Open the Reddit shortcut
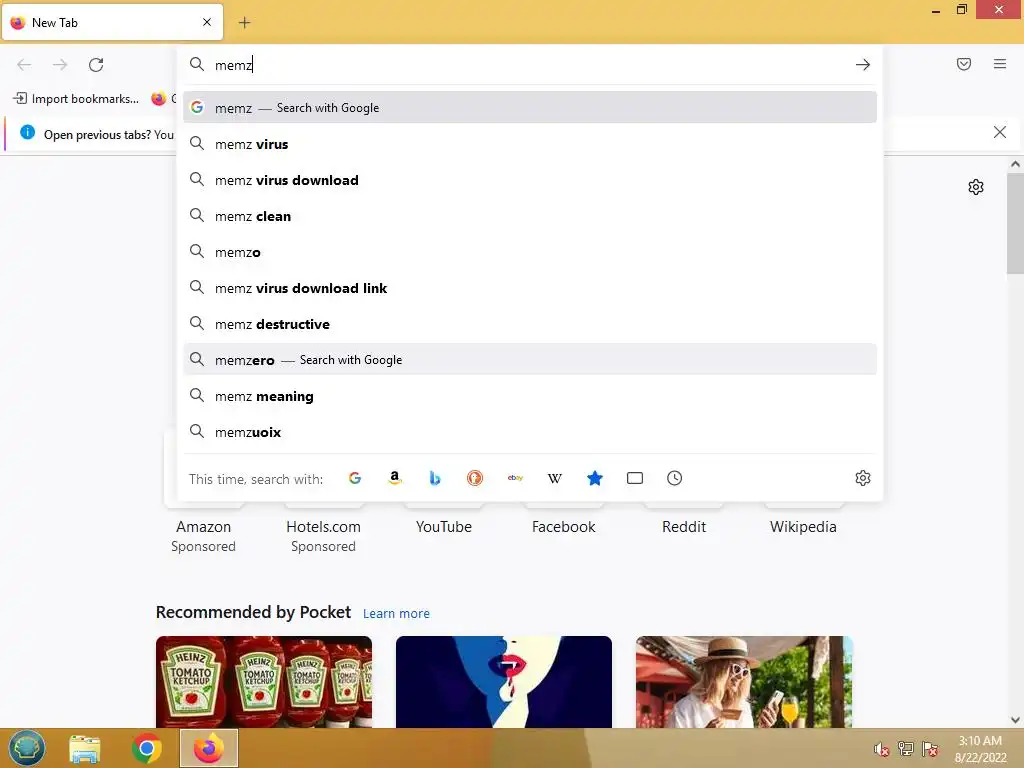The height and width of the screenshot is (768, 1024). [x=684, y=526]
